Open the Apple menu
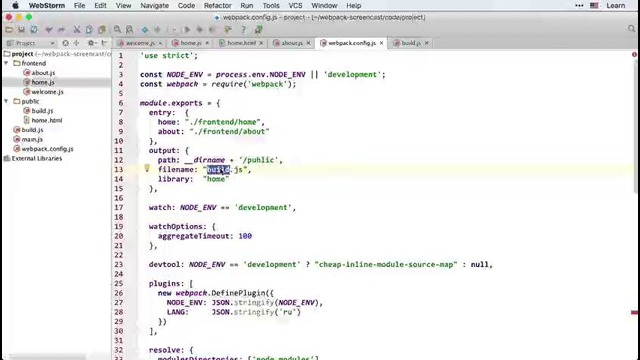 (15, 6)
